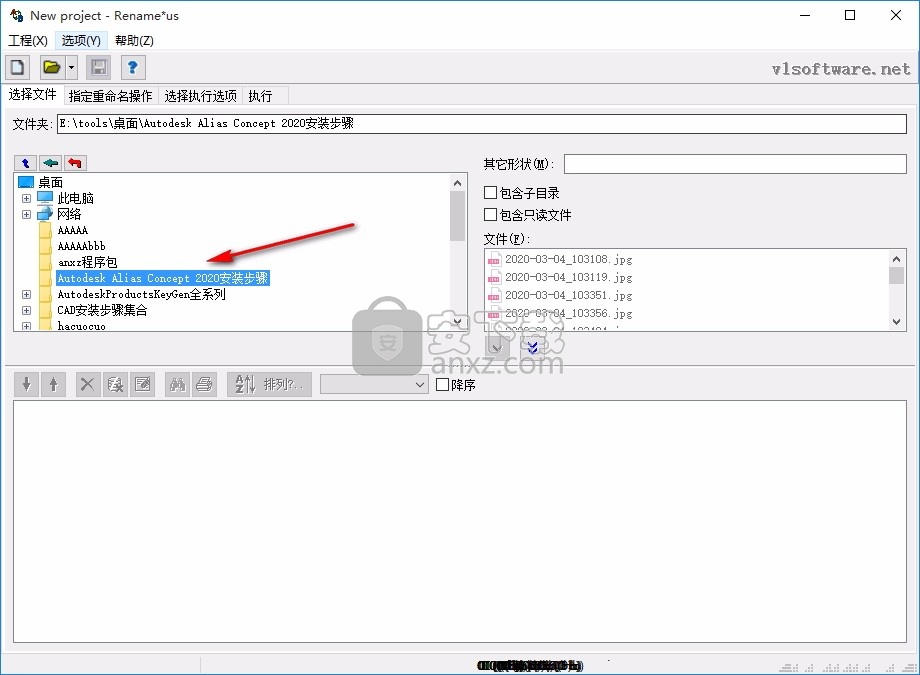Switch to the 选择执行选项 tab
The width and height of the screenshot is (920, 675).
(201, 96)
